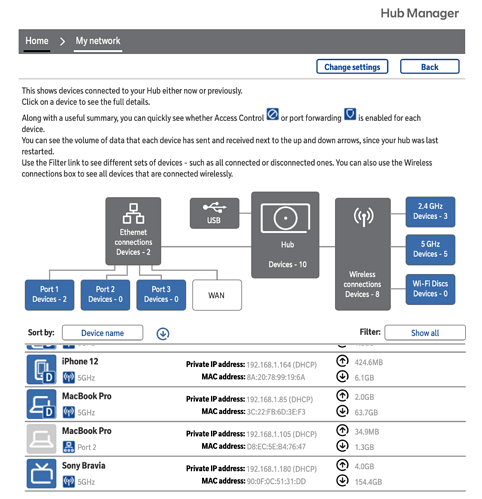The image size is (482, 499).
Task: Click upload arrow next to 34.9MB
Action: coord(342,430)
